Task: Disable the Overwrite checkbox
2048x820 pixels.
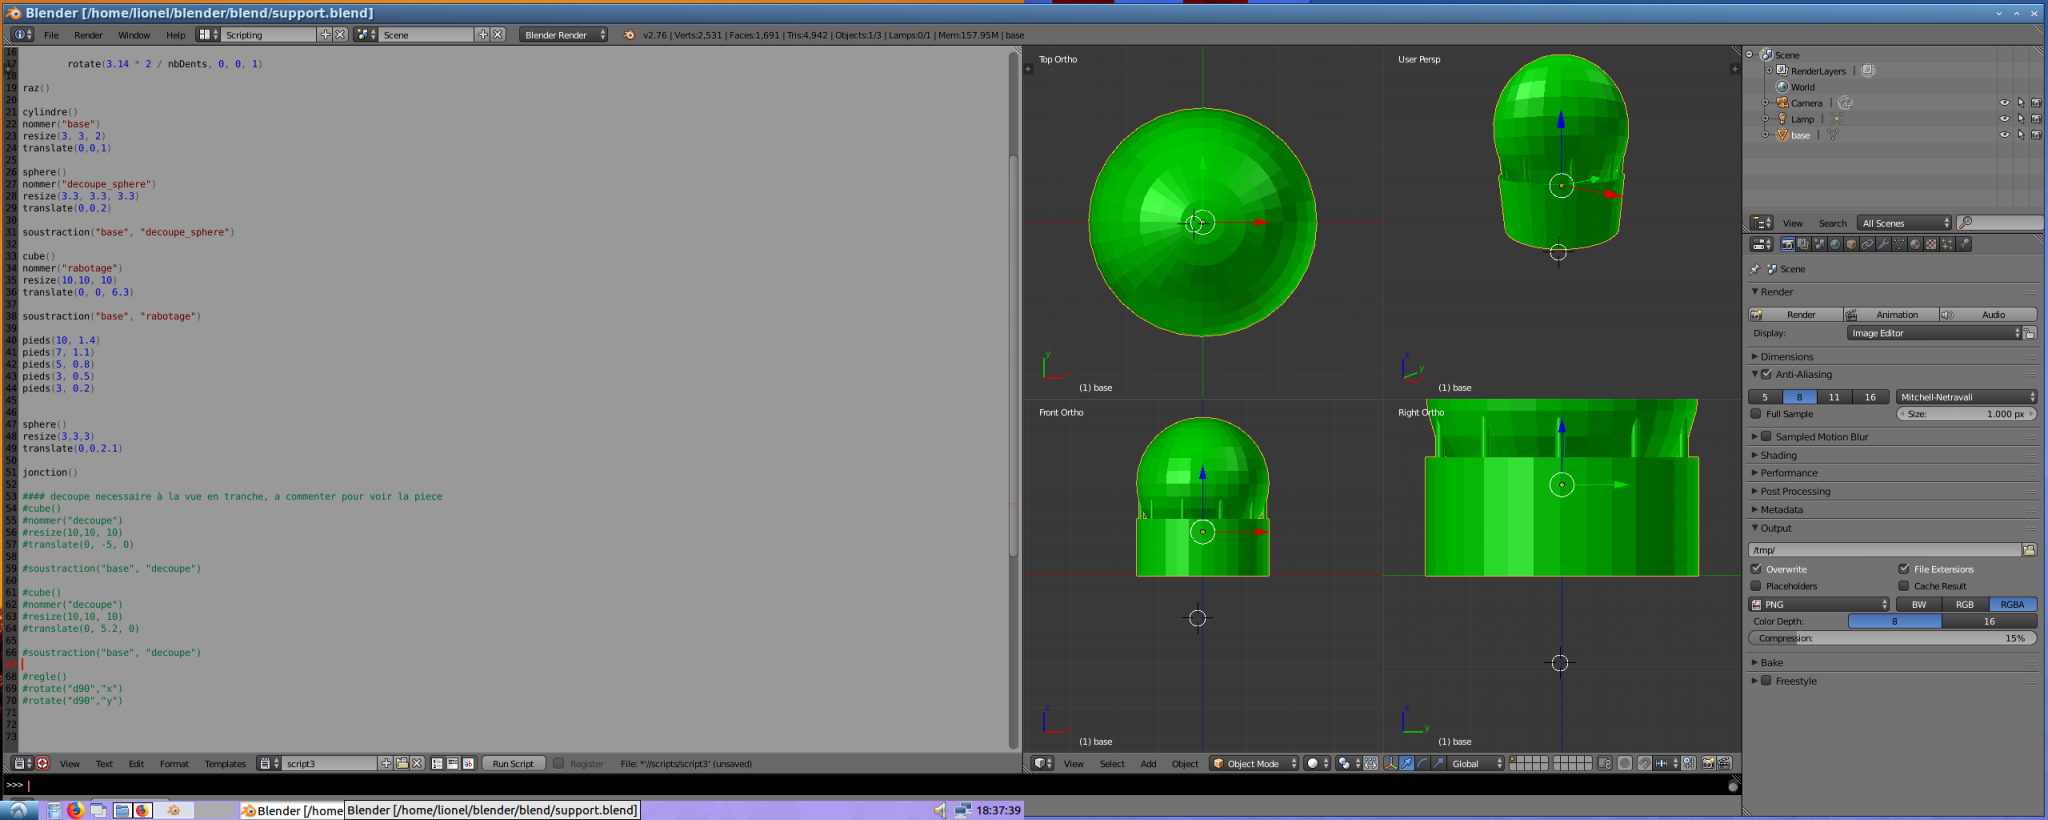Action: click(x=1756, y=569)
